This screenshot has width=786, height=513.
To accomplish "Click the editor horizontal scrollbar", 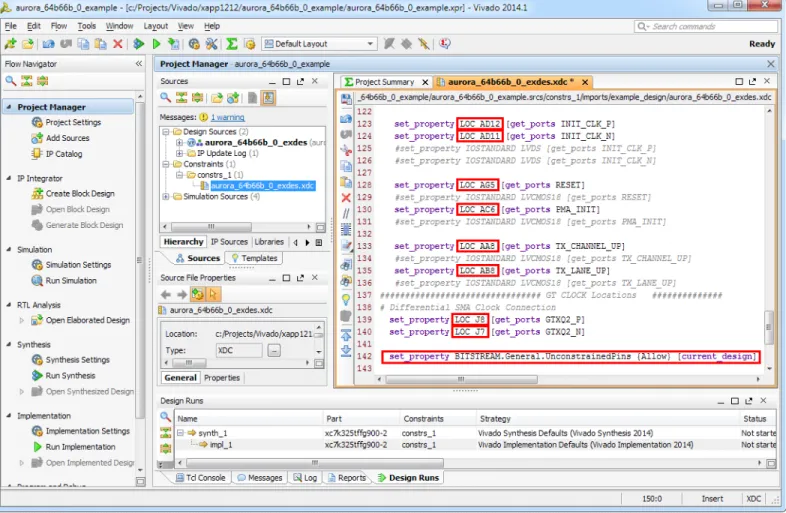I will (x=461, y=380).
